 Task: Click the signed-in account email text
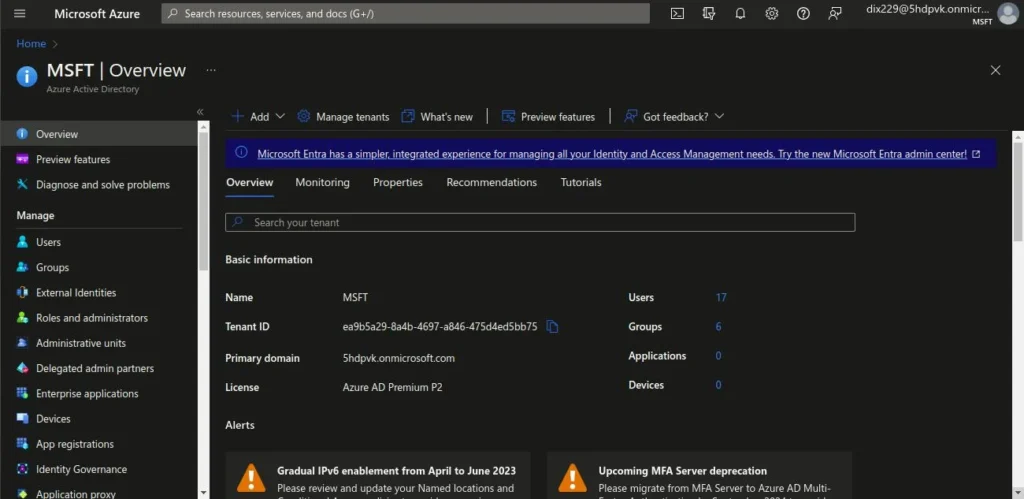pos(927,8)
